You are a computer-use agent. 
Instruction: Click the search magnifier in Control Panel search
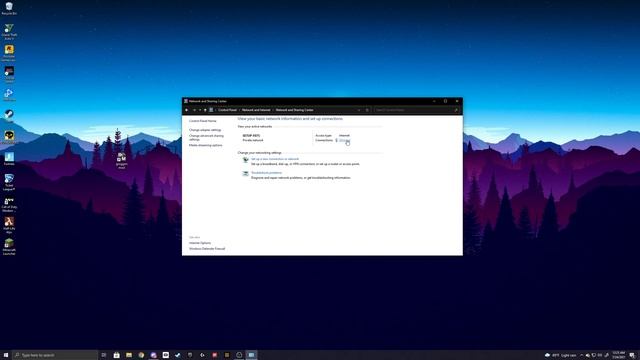(456, 110)
